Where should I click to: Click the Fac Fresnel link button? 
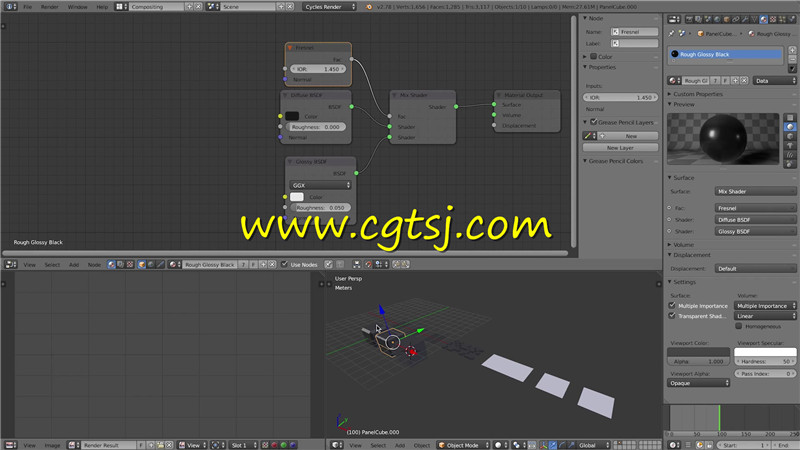point(755,208)
